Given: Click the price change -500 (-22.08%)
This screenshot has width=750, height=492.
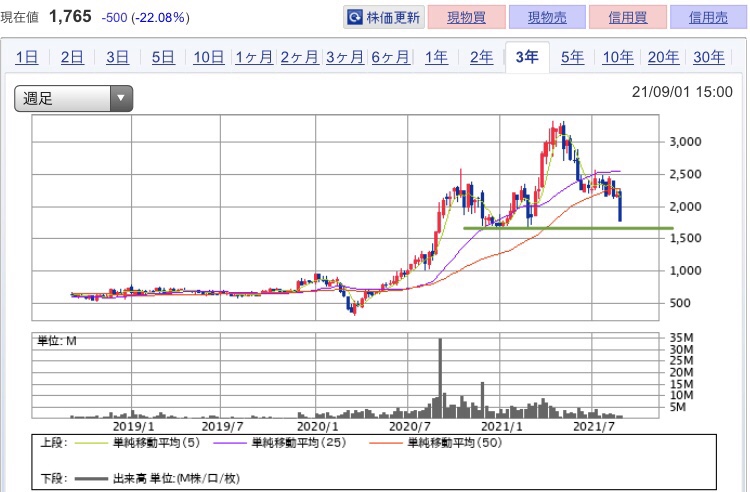Looking at the screenshot, I should (145, 18).
